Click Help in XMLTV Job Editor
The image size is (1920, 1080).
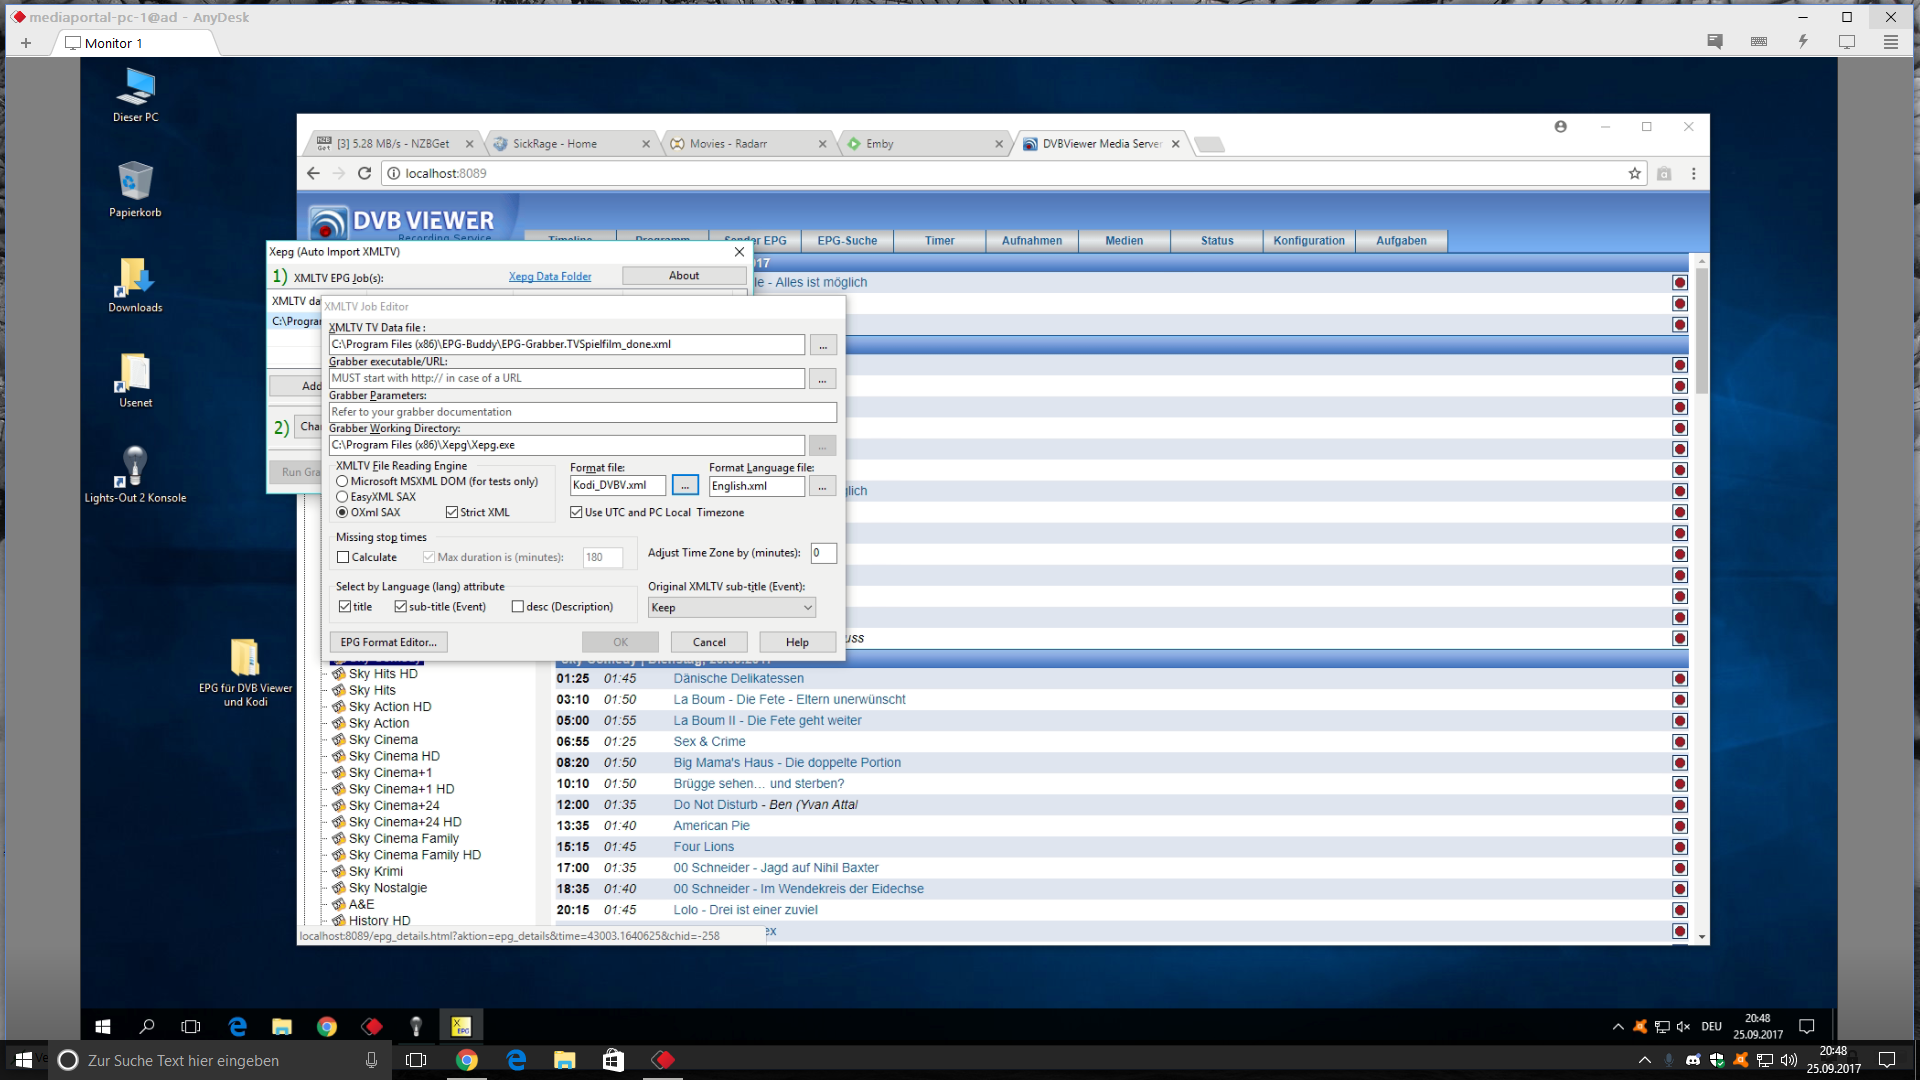797,643
